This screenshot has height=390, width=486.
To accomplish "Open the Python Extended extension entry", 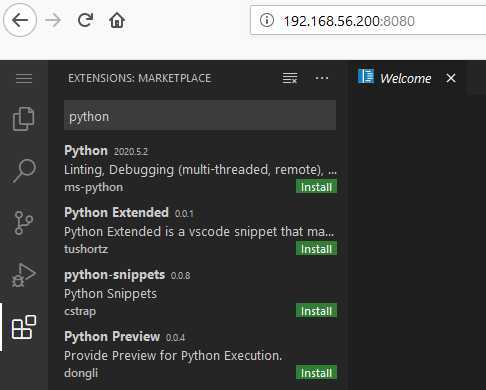I will [x=200, y=230].
